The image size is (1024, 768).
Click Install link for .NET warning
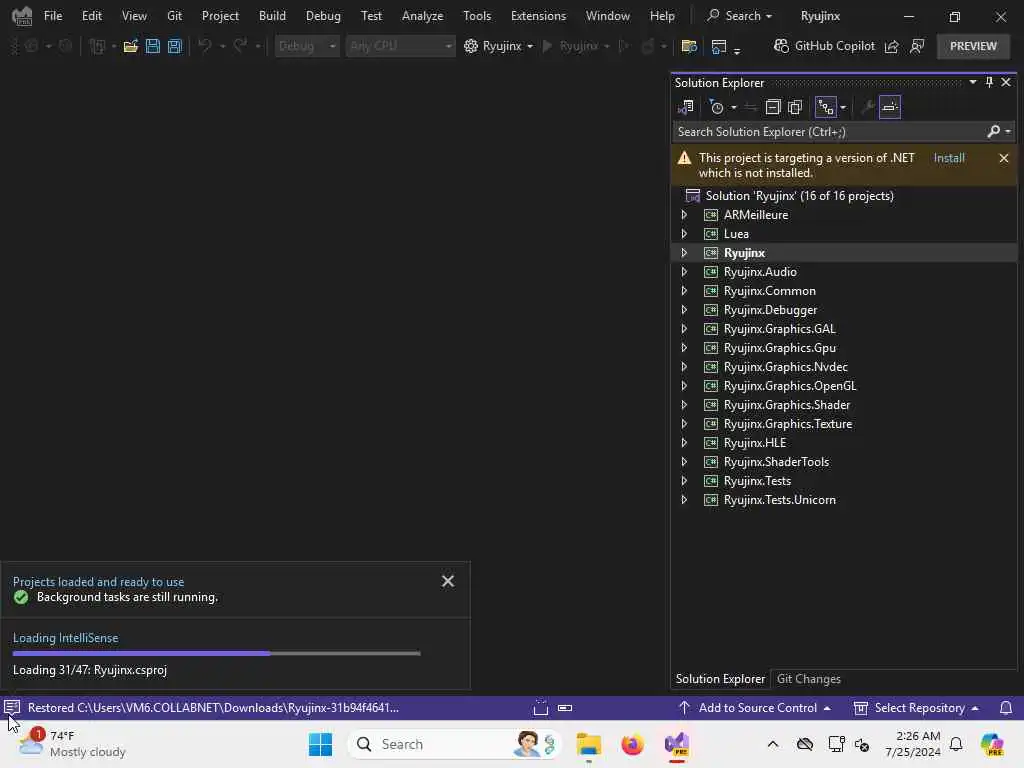949,158
